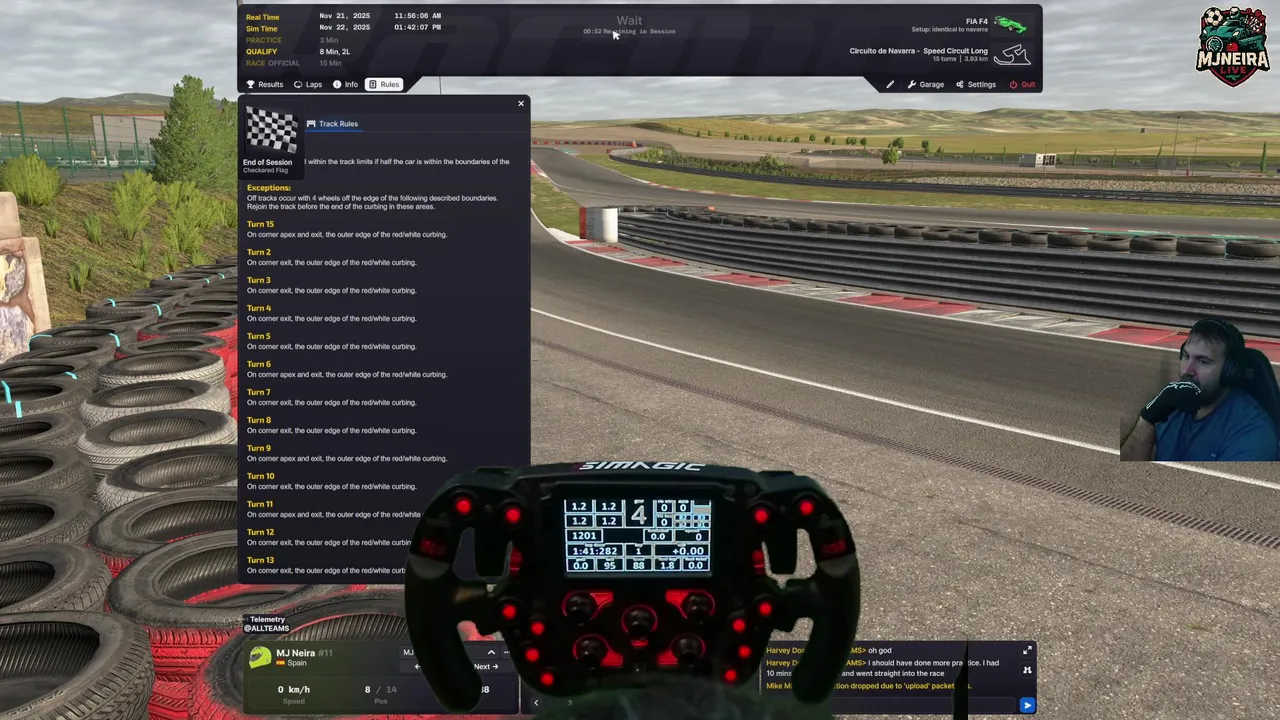Image resolution: width=1280 pixels, height=720 pixels.
Task: Click the Turn 9 rule heading
Action: 259,448
